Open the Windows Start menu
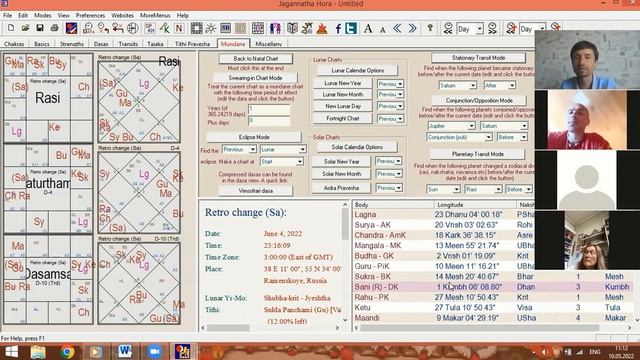 point(11,352)
